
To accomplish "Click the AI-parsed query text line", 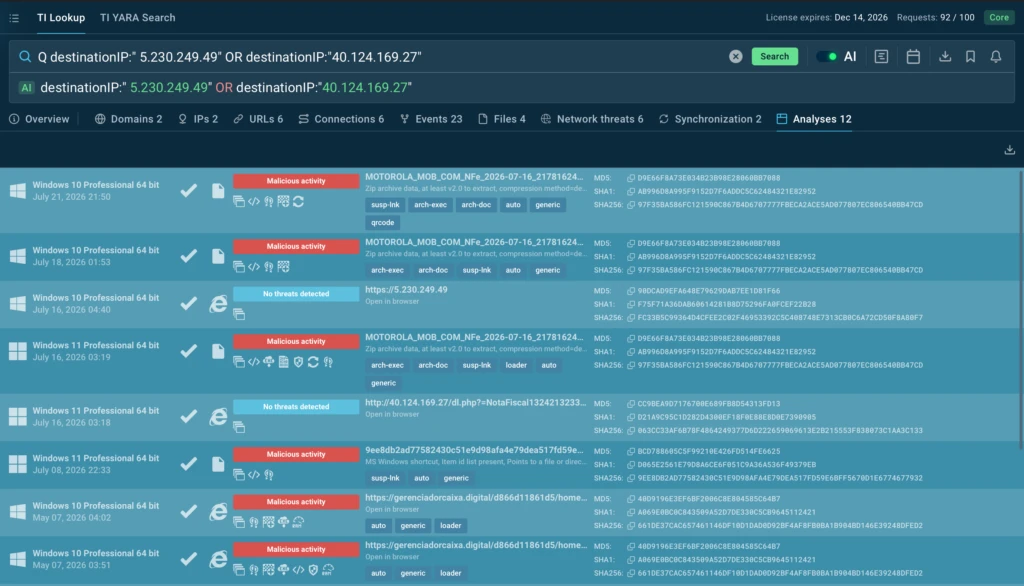I will (226, 88).
